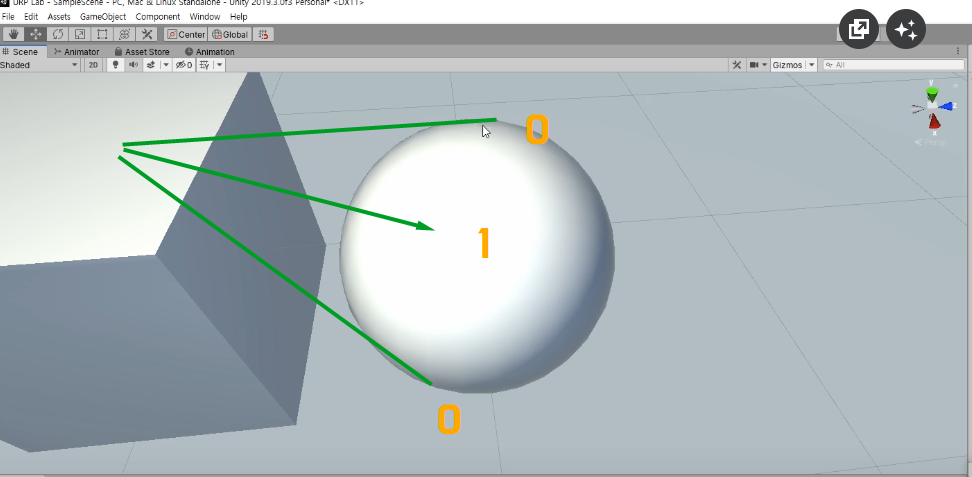Select the Rect tool
The image size is (972, 477).
coord(102,34)
